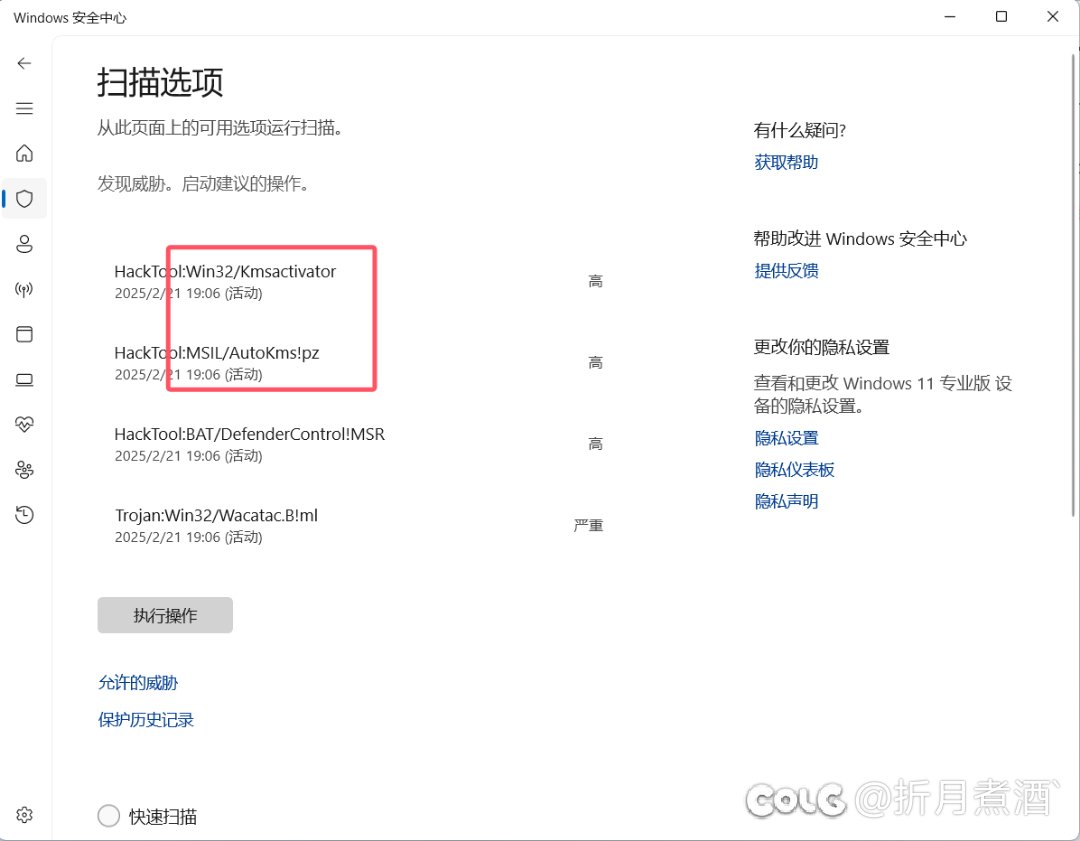Open Family options icon
The width and height of the screenshot is (1080, 841).
click(24, 470)
